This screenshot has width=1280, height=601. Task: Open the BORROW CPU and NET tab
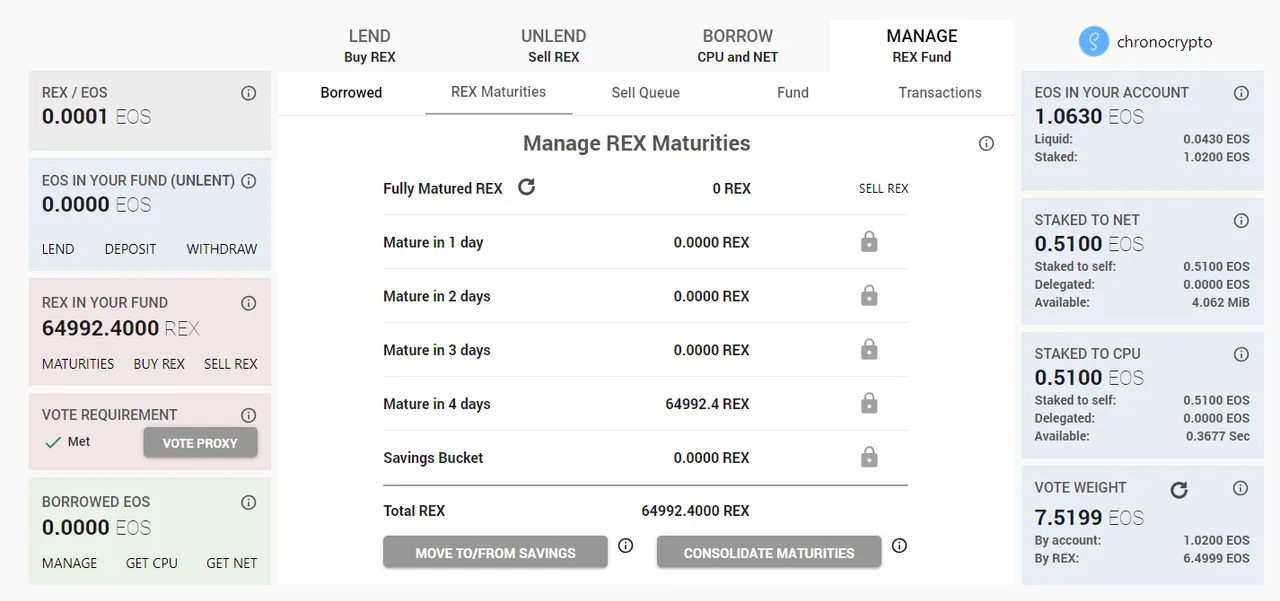pyautogui.click(x=738, y=46)
